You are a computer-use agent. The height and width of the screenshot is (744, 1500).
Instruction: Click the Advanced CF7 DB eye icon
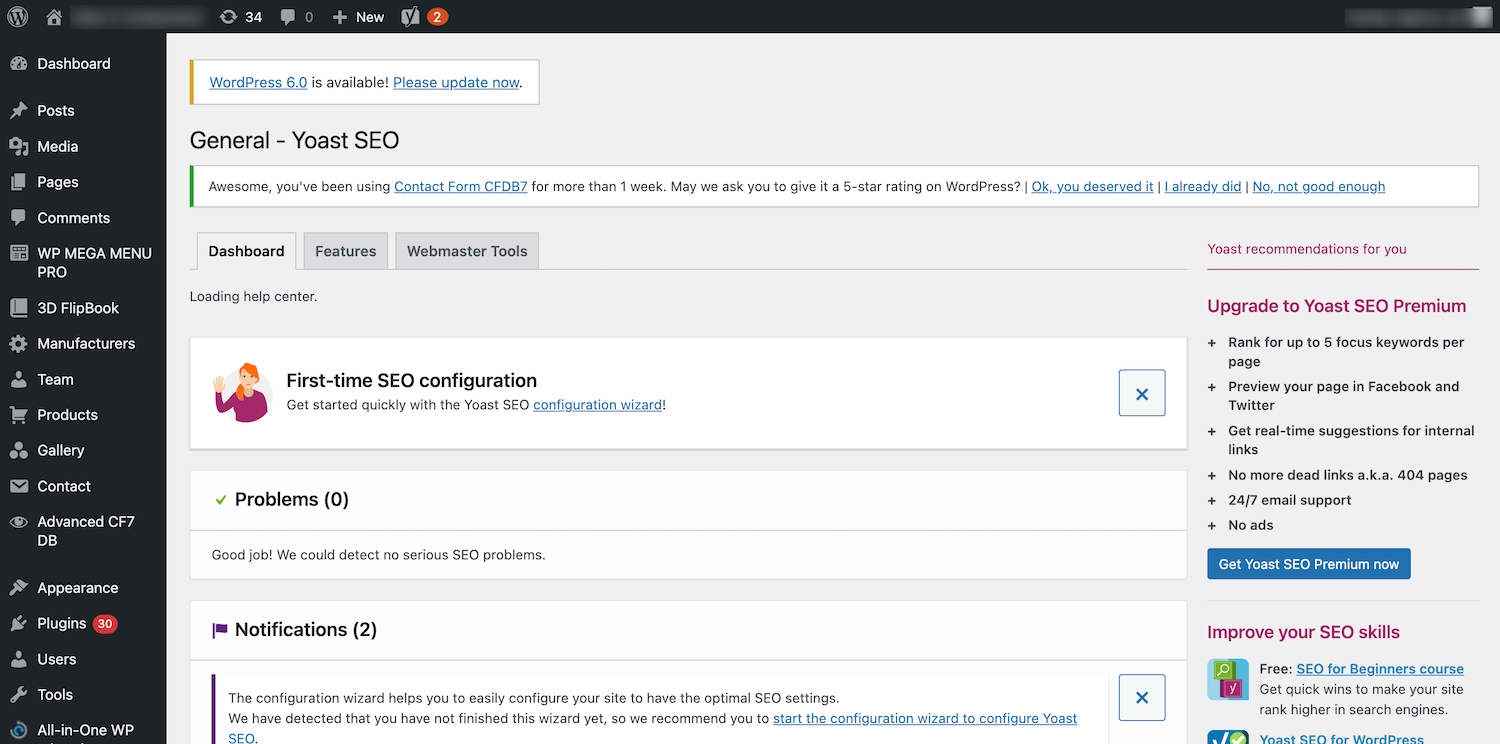click(x=18, y=522)
